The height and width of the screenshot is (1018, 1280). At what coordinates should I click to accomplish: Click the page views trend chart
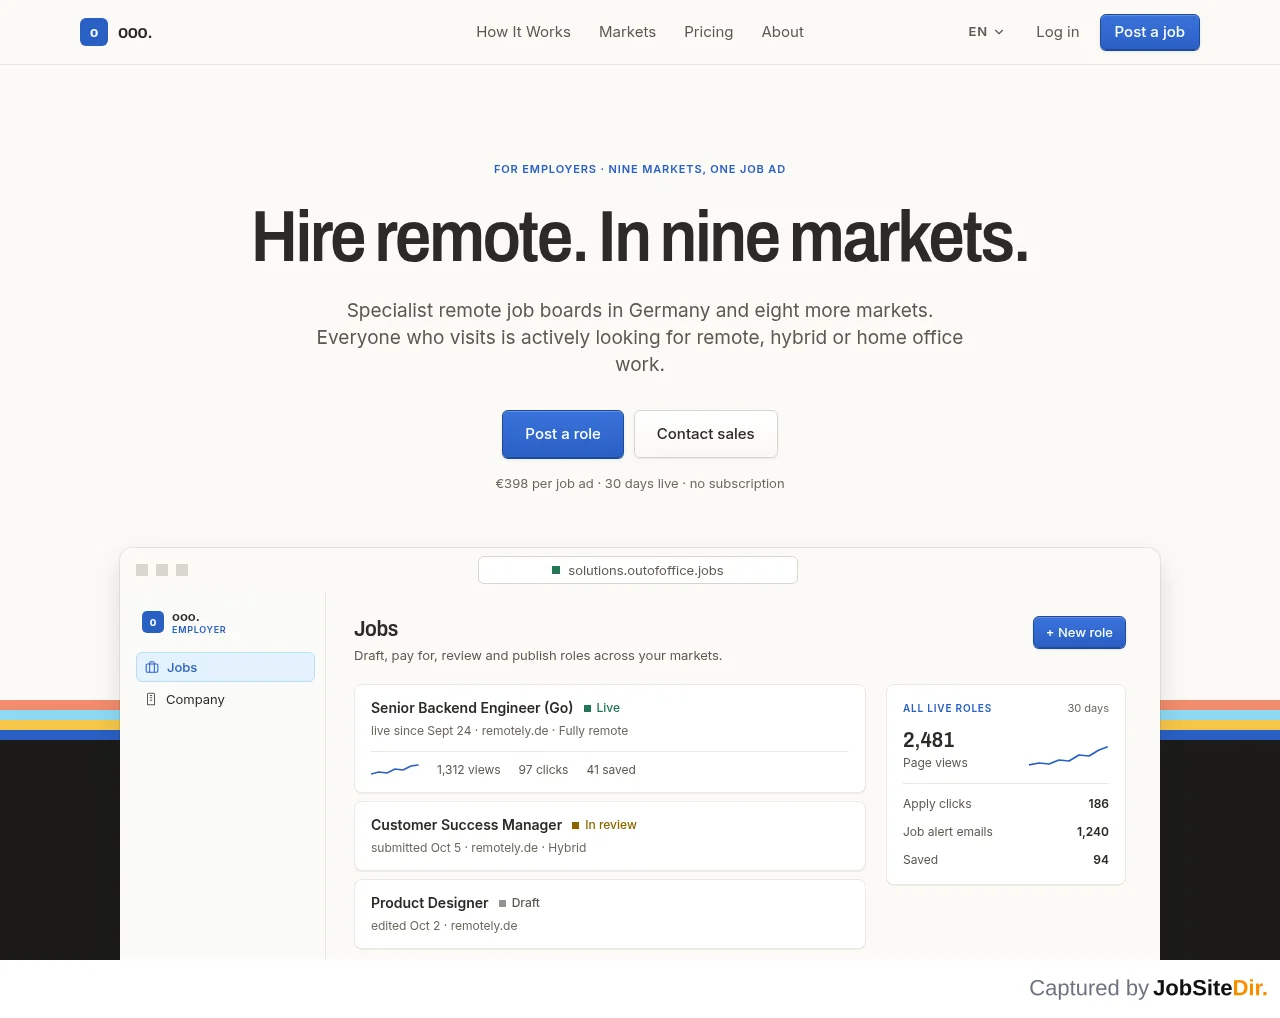tap(1068, 756)
